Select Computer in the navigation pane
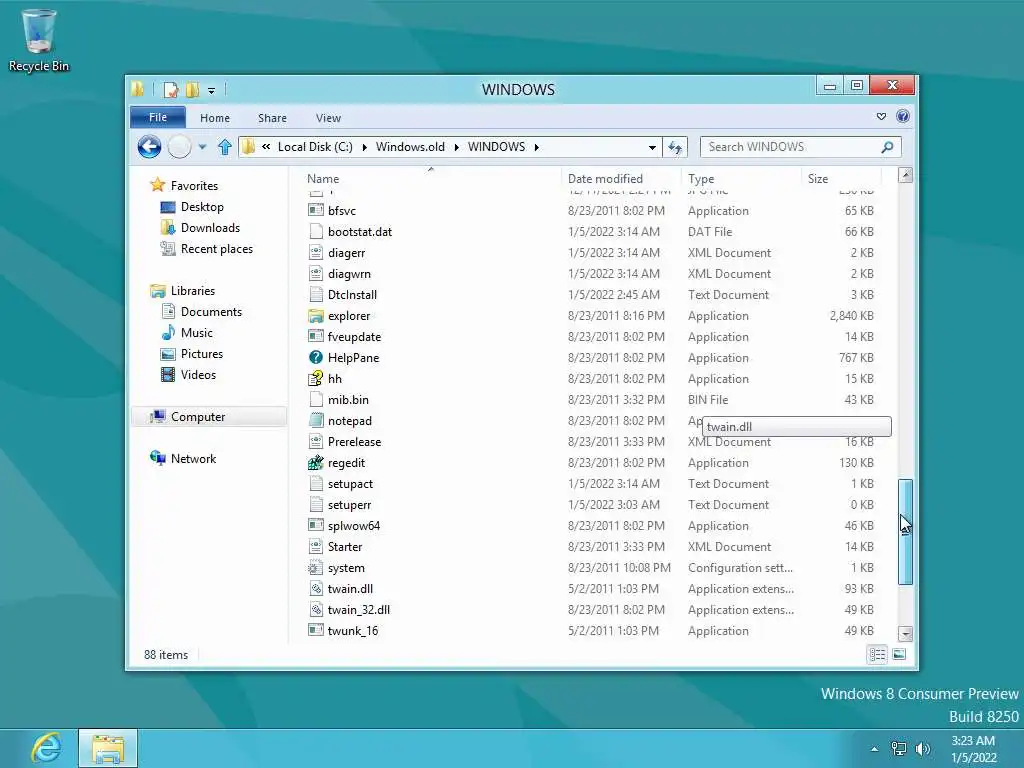This screenshot has width=1024, height=768. click(197, 417)
